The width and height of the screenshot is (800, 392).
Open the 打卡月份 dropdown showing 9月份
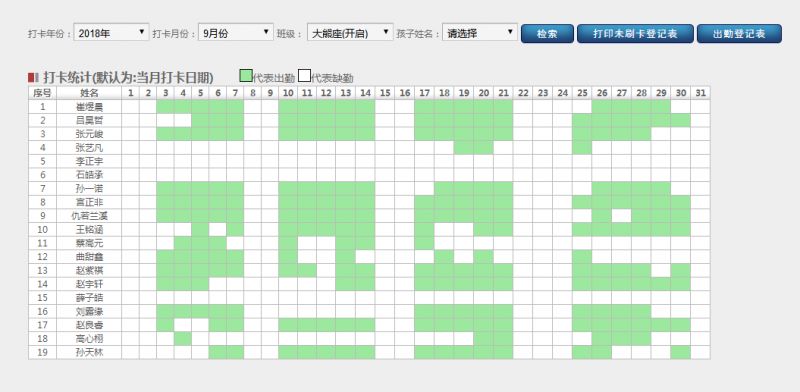236,33
